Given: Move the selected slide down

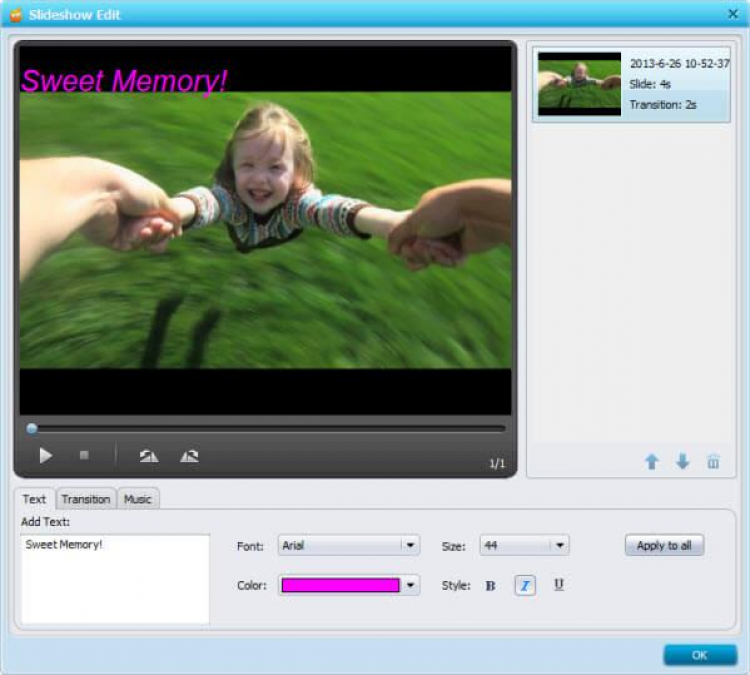Looking at the screenshot, I should [x=682, y=462].
